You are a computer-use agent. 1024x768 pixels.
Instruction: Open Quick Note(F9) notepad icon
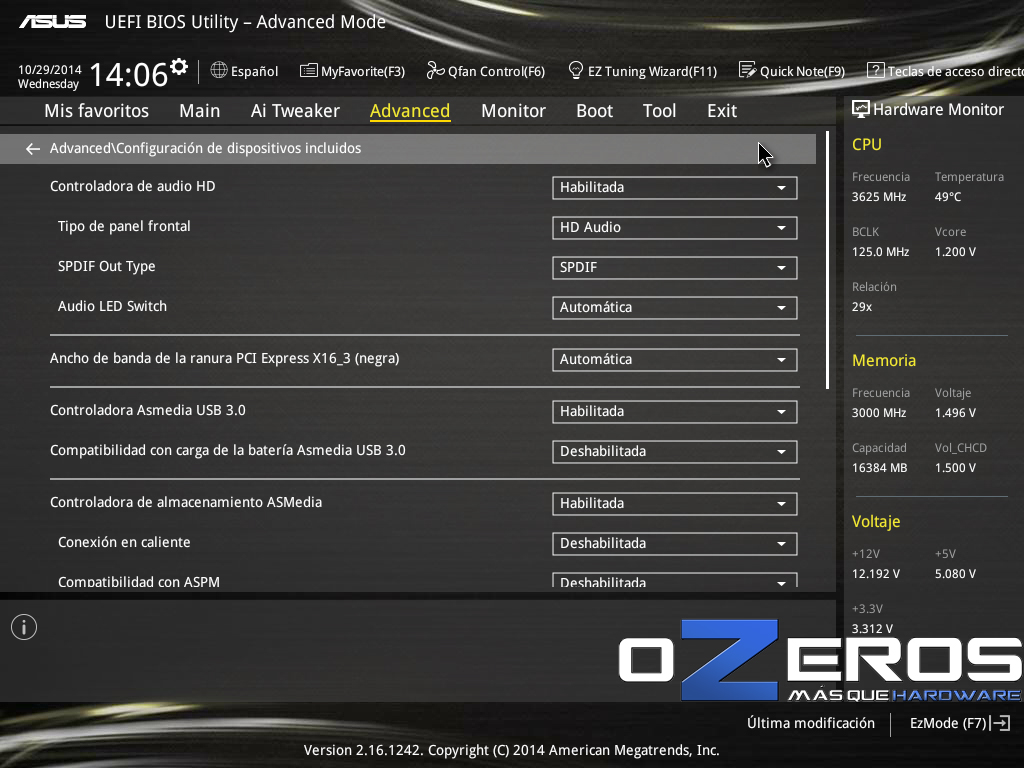click(747, 71)
